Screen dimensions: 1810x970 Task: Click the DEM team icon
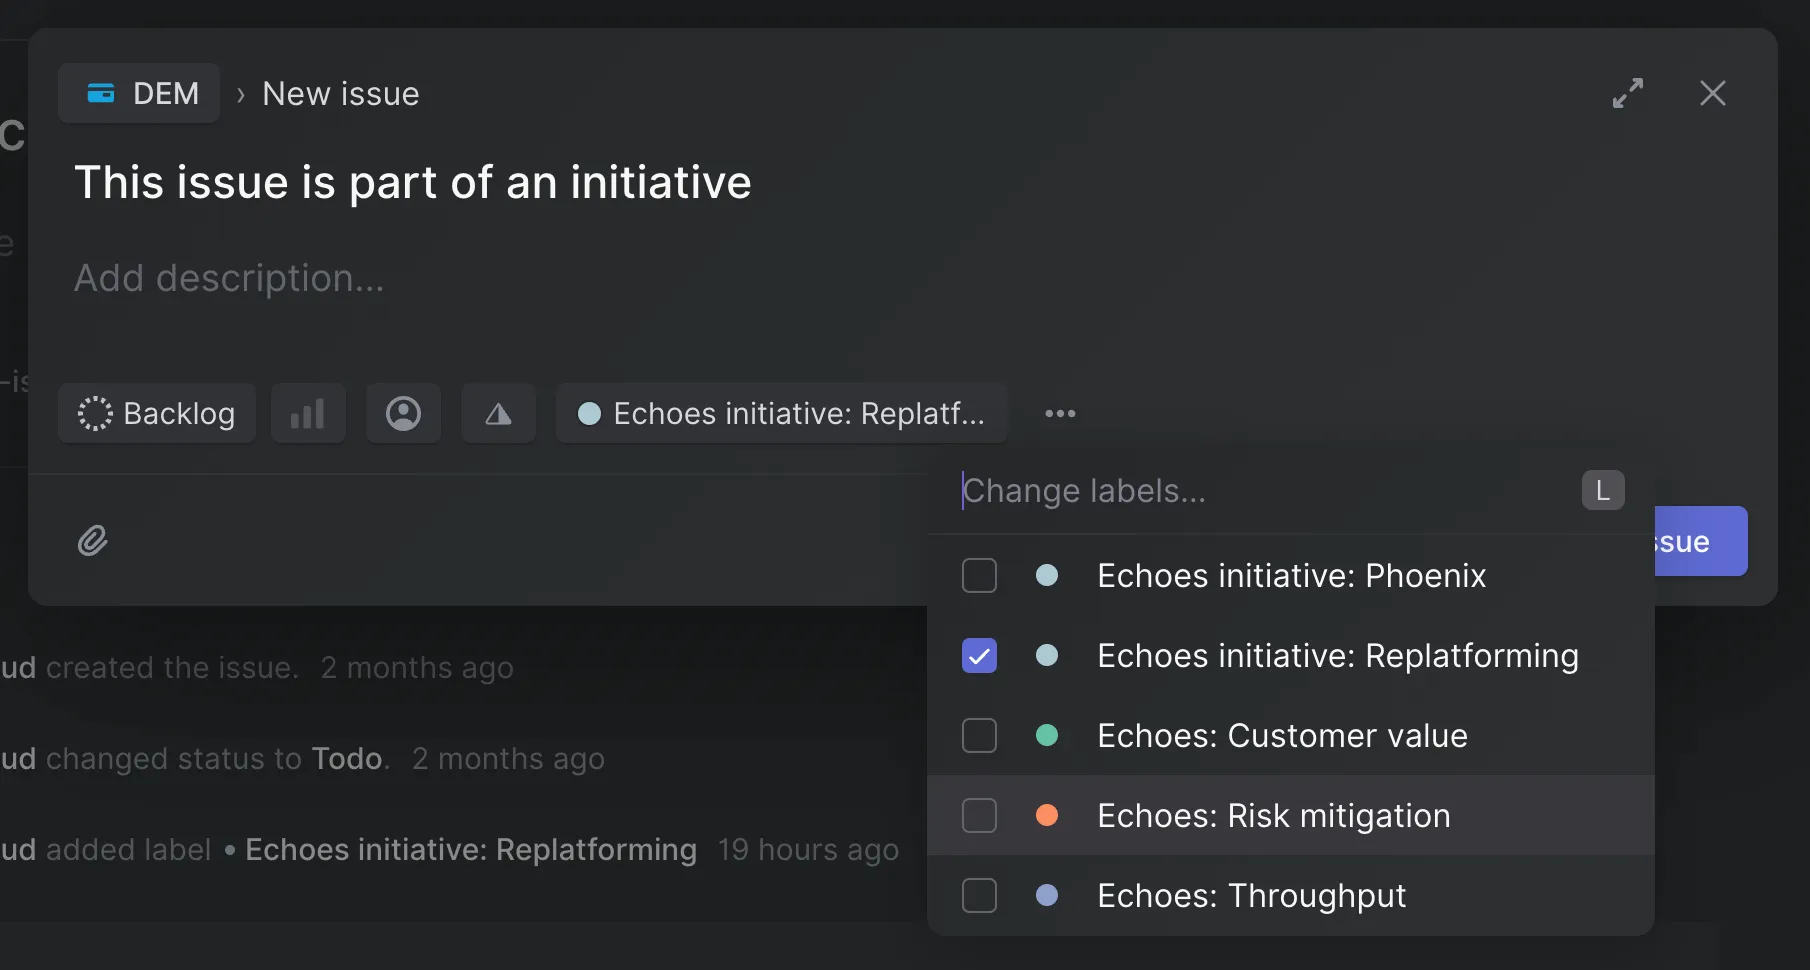[101, 93]
